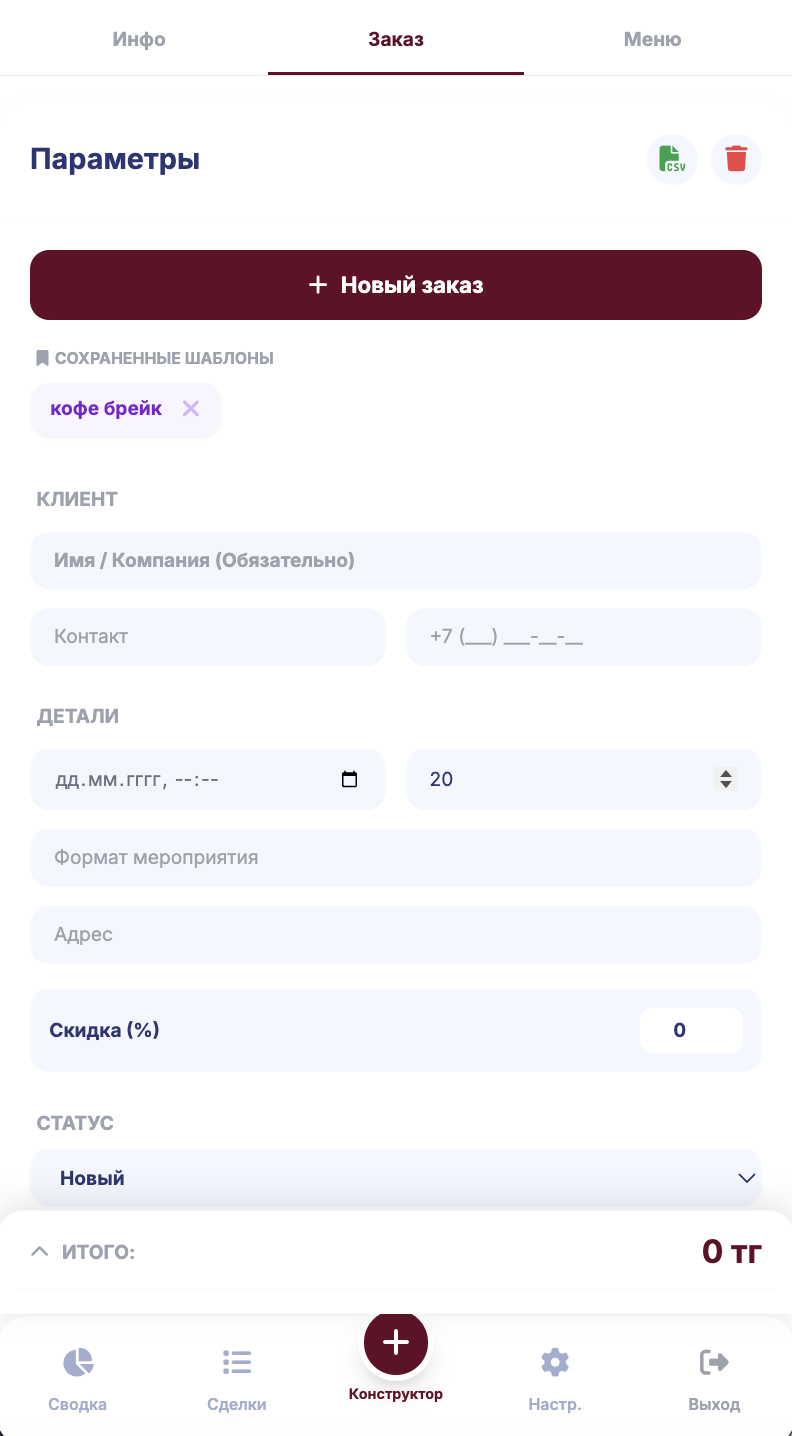Go to Сделки list view
792x1436 pixels.
[237, 1378]
